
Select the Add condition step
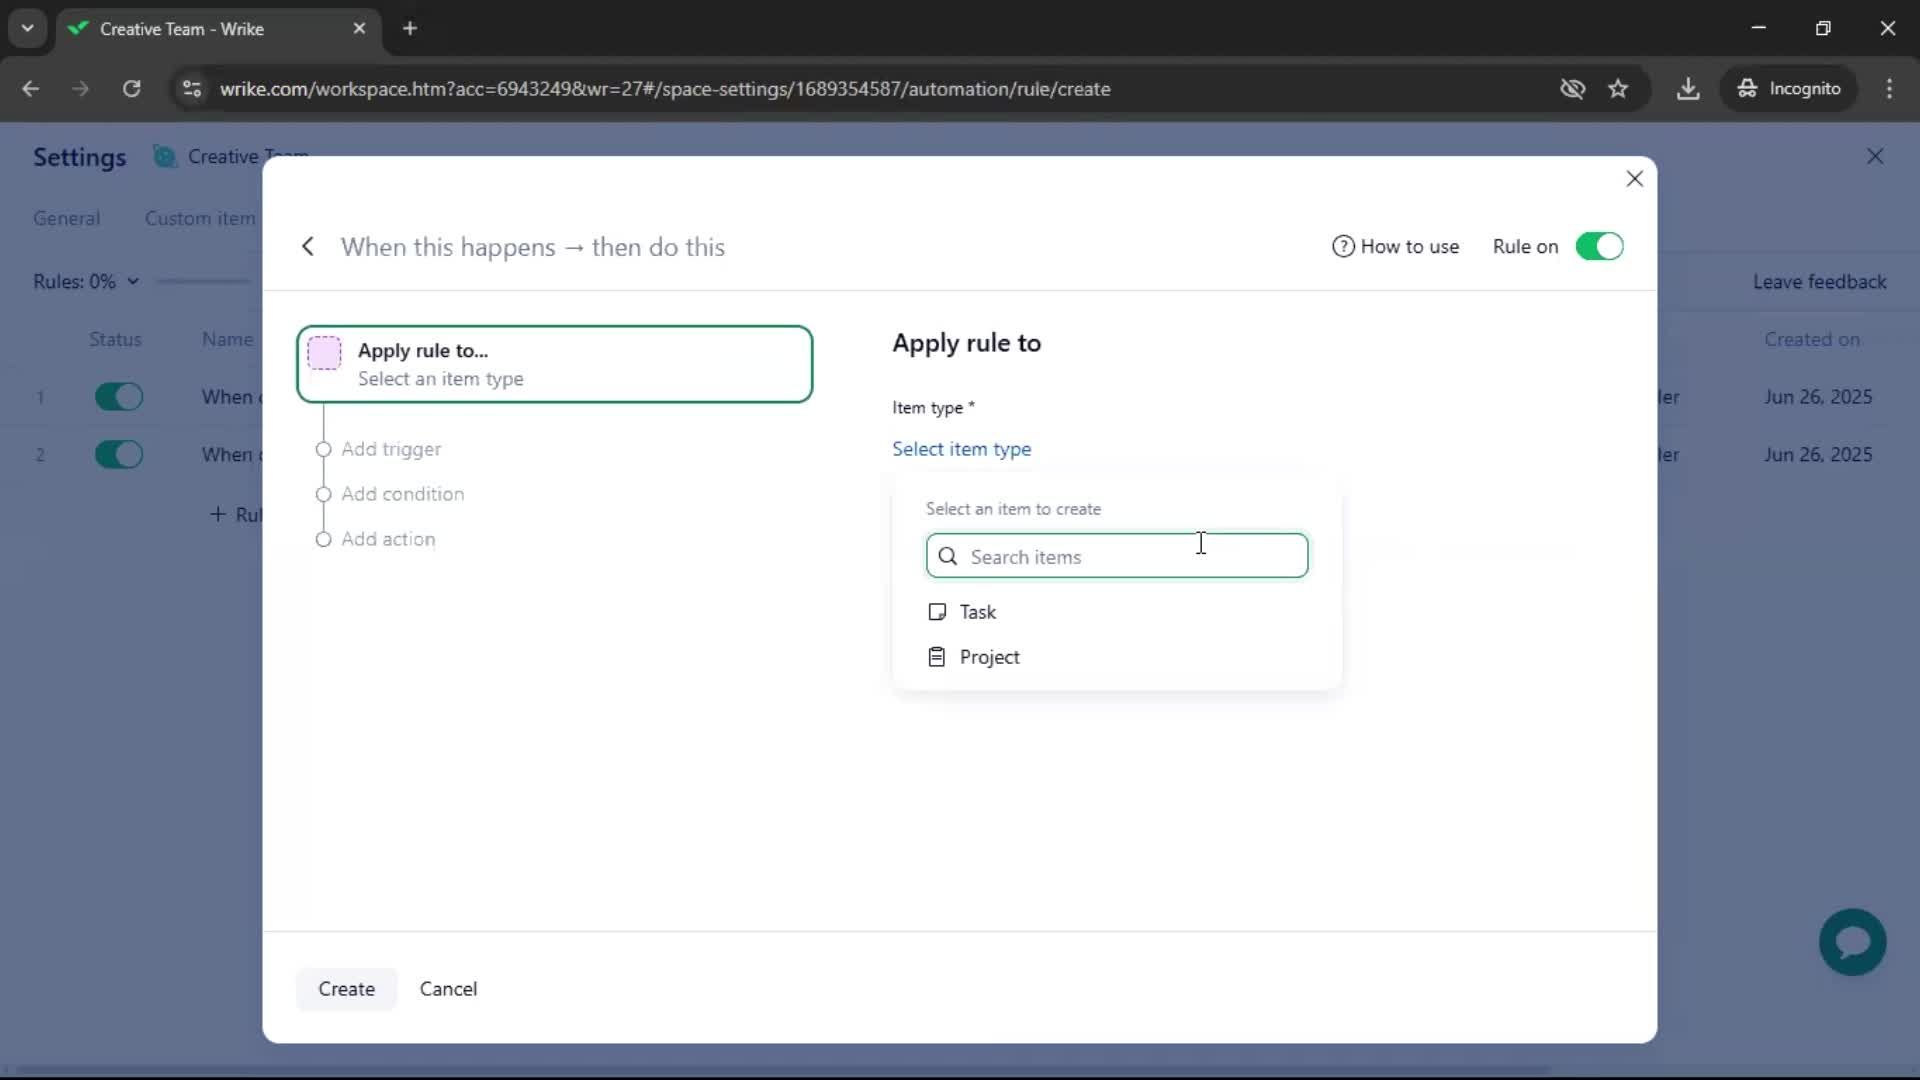402,494
